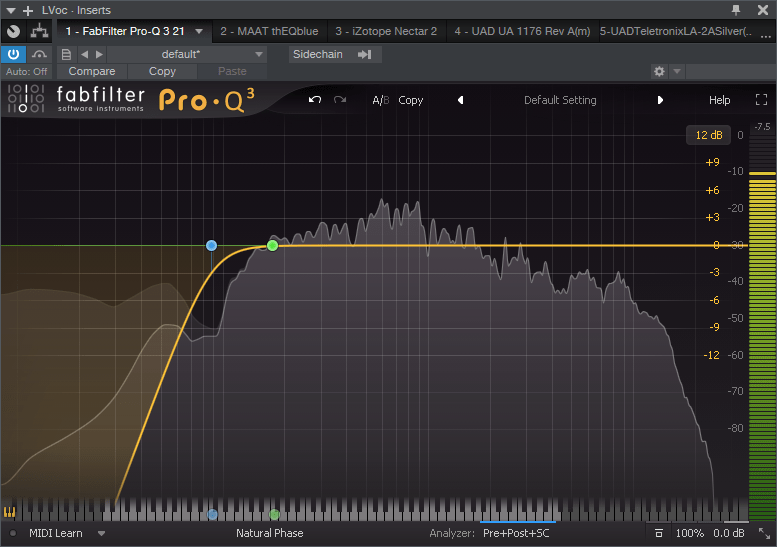Click the sidechain input arrow icon
777x547 pixels.
(364, 54)
